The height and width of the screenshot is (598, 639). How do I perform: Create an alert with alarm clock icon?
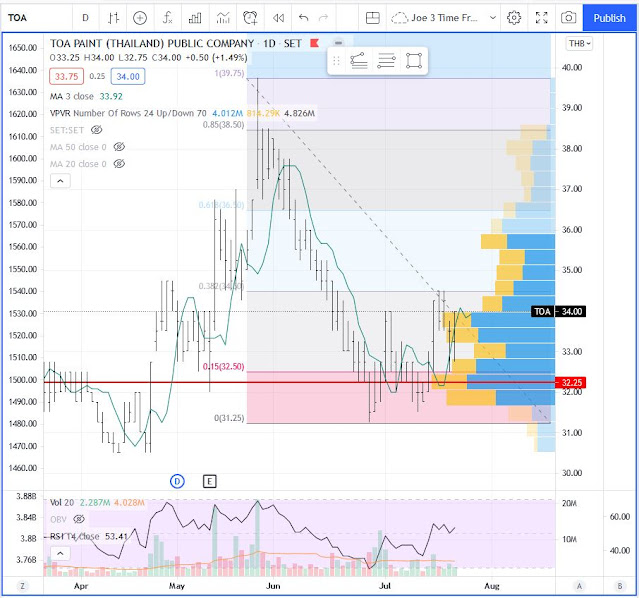(x=250, y=18)
